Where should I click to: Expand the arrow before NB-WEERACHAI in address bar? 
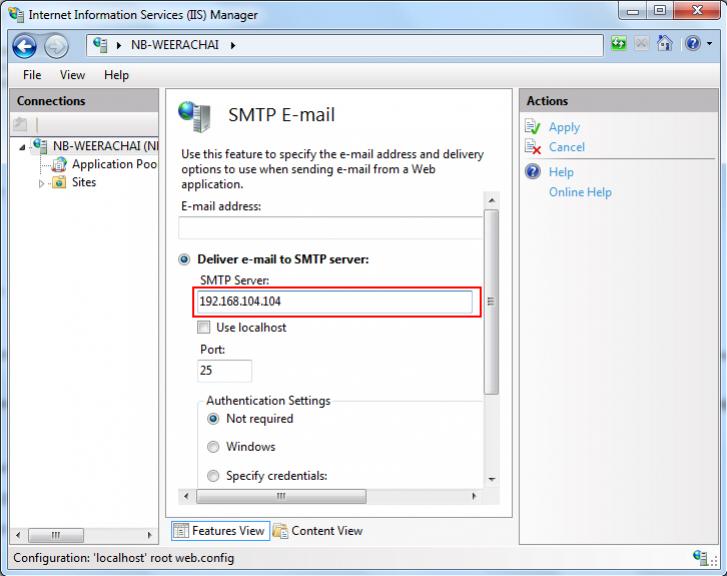[119, 45]
